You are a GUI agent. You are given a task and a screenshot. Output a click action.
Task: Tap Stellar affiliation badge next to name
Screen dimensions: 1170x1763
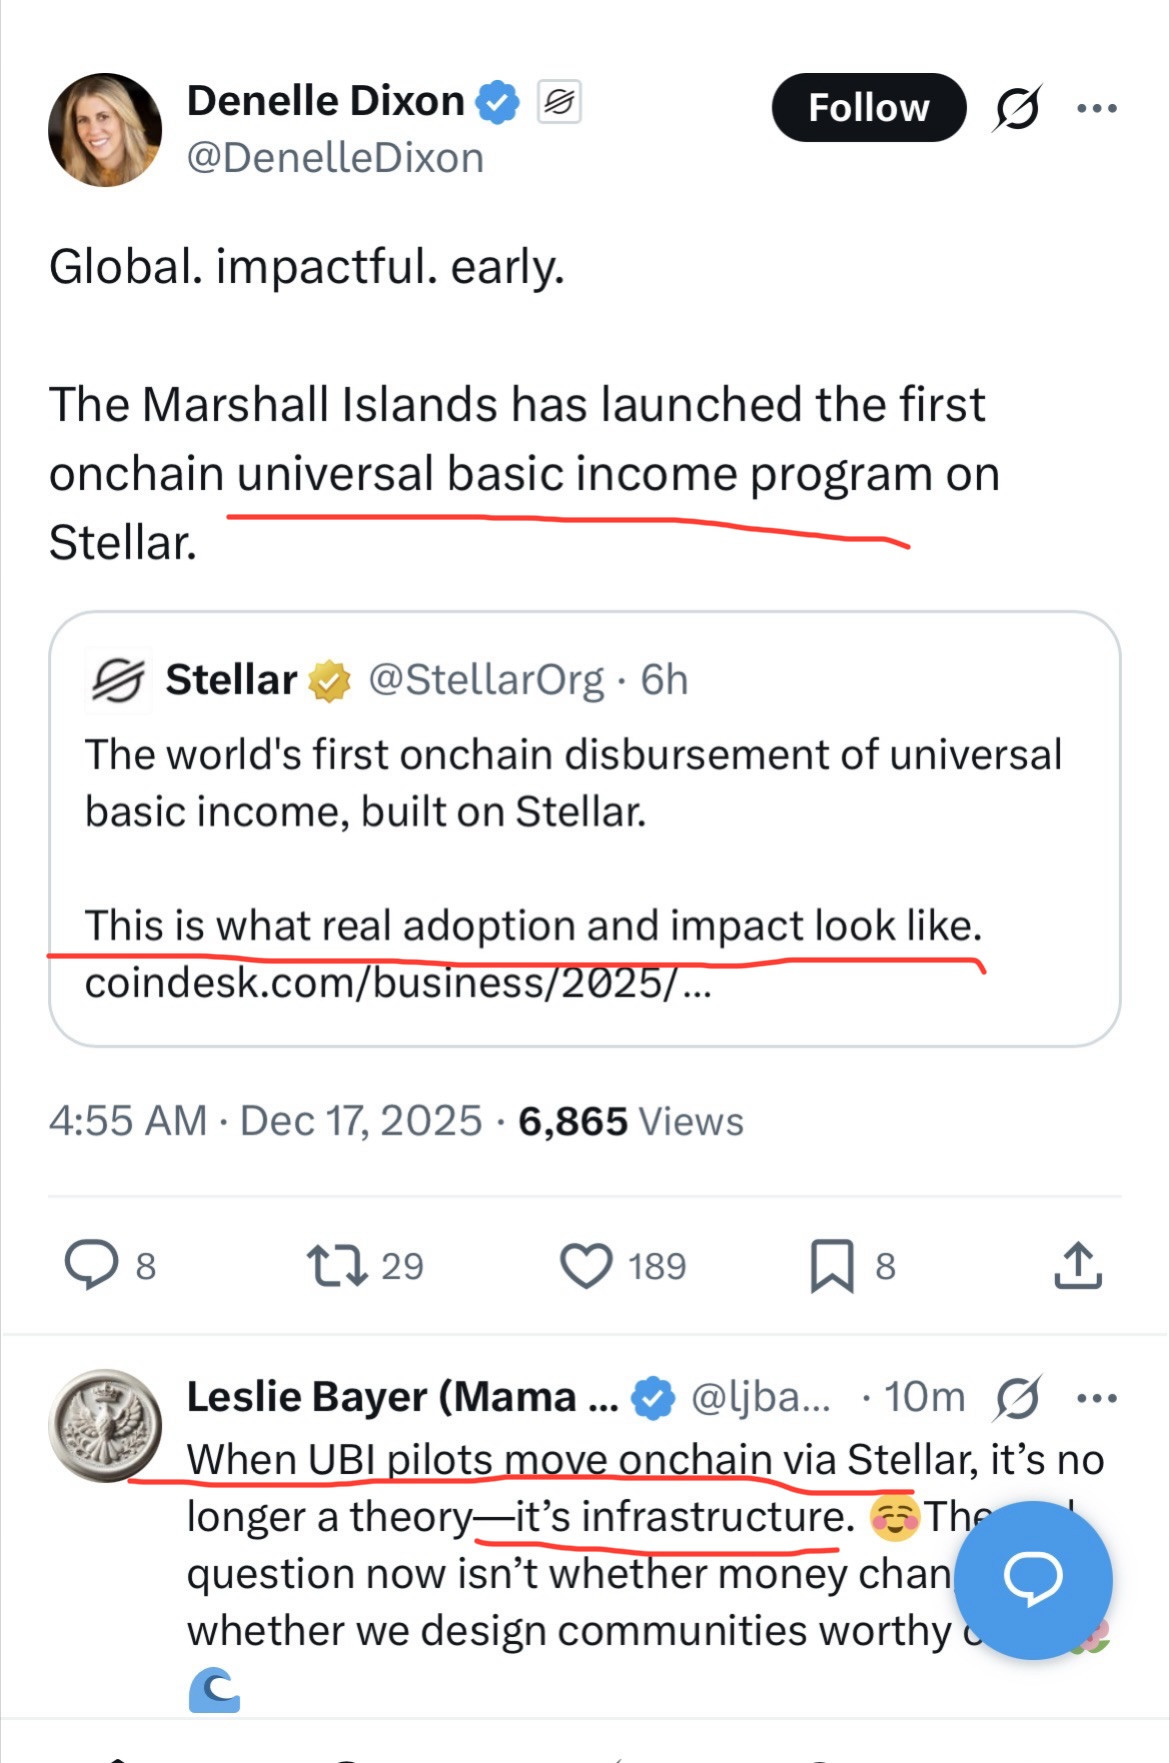tap(560, 102)
